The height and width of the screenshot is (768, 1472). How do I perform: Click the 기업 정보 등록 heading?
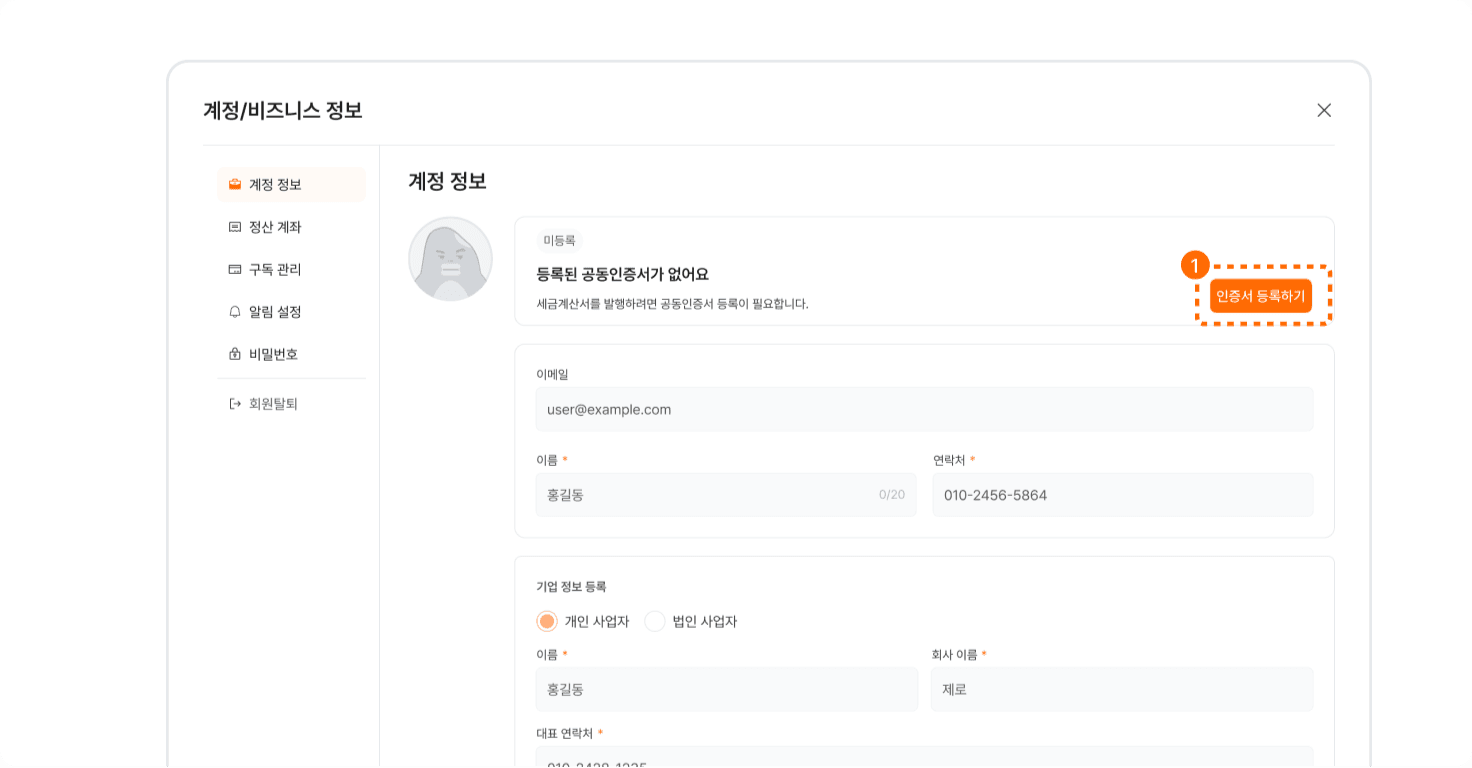coord(571,587)
